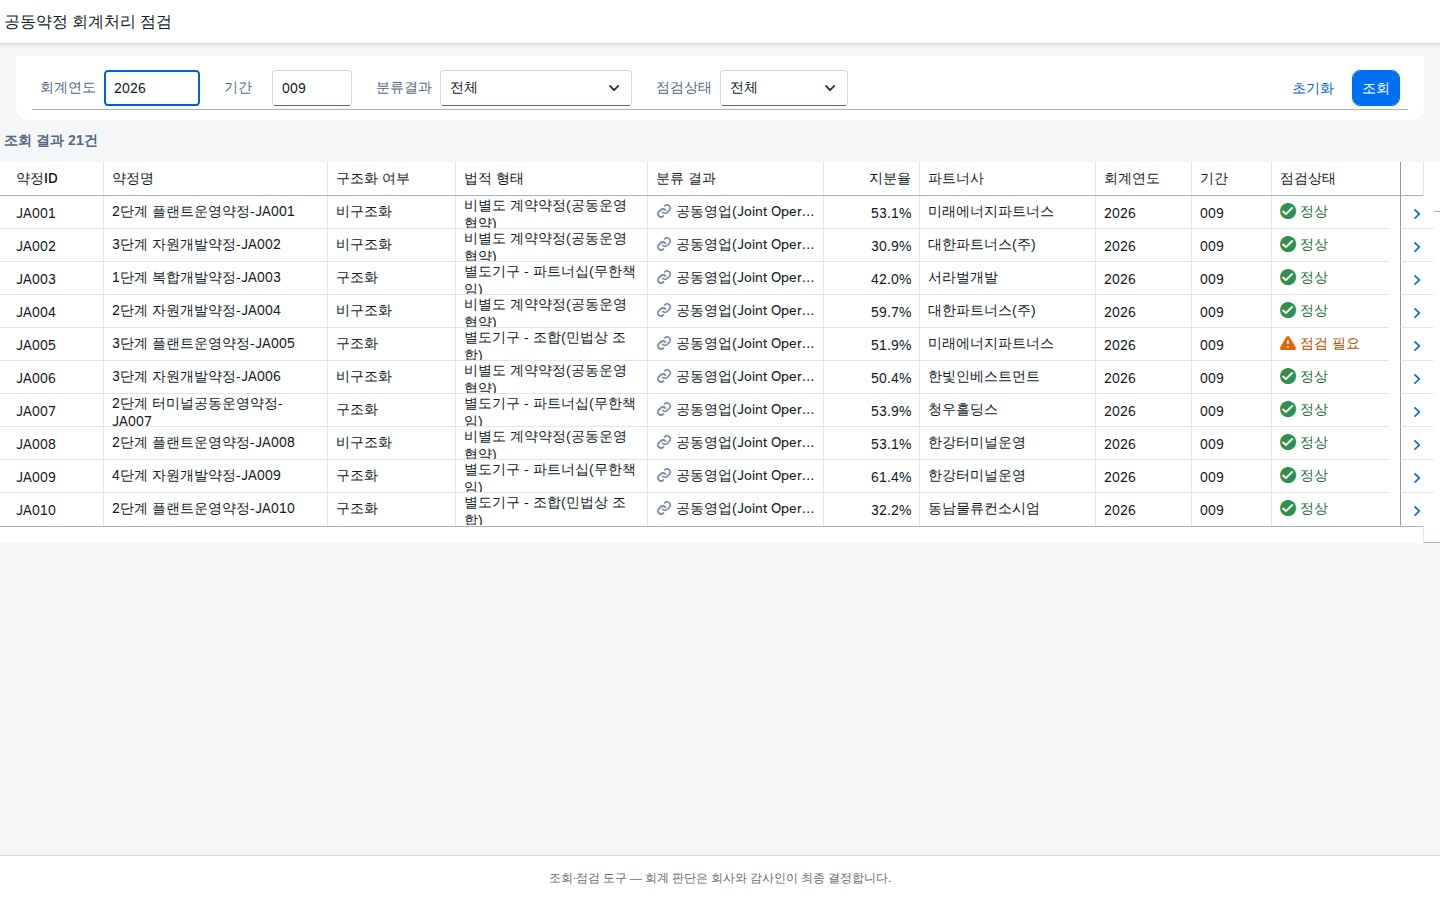The width and height of the screenshot is (1440, 900).
Task: Open row details chevron for JA007
Action: click(1416, 411)
